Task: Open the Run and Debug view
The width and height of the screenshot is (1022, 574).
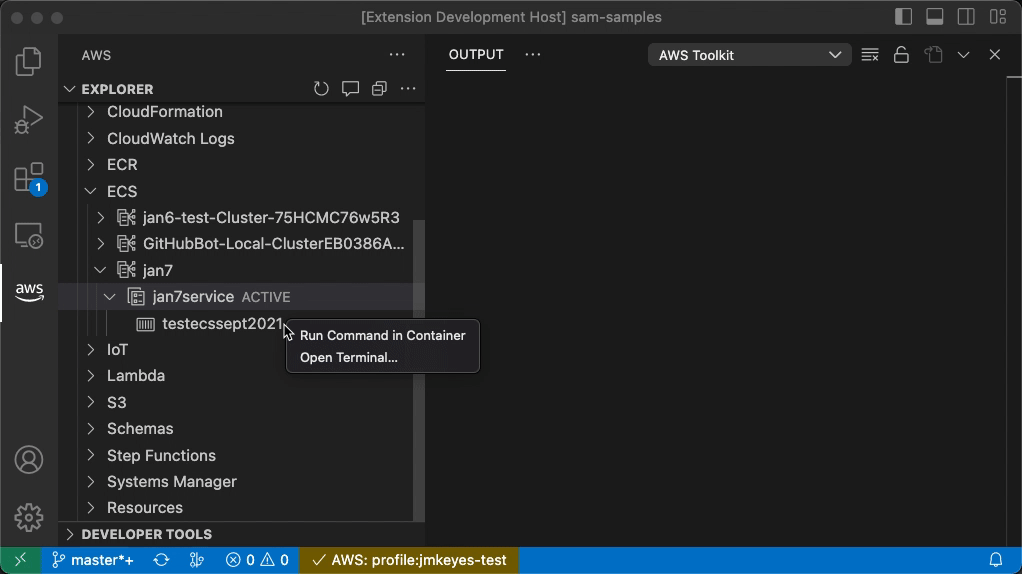Action: click(29, 120)
